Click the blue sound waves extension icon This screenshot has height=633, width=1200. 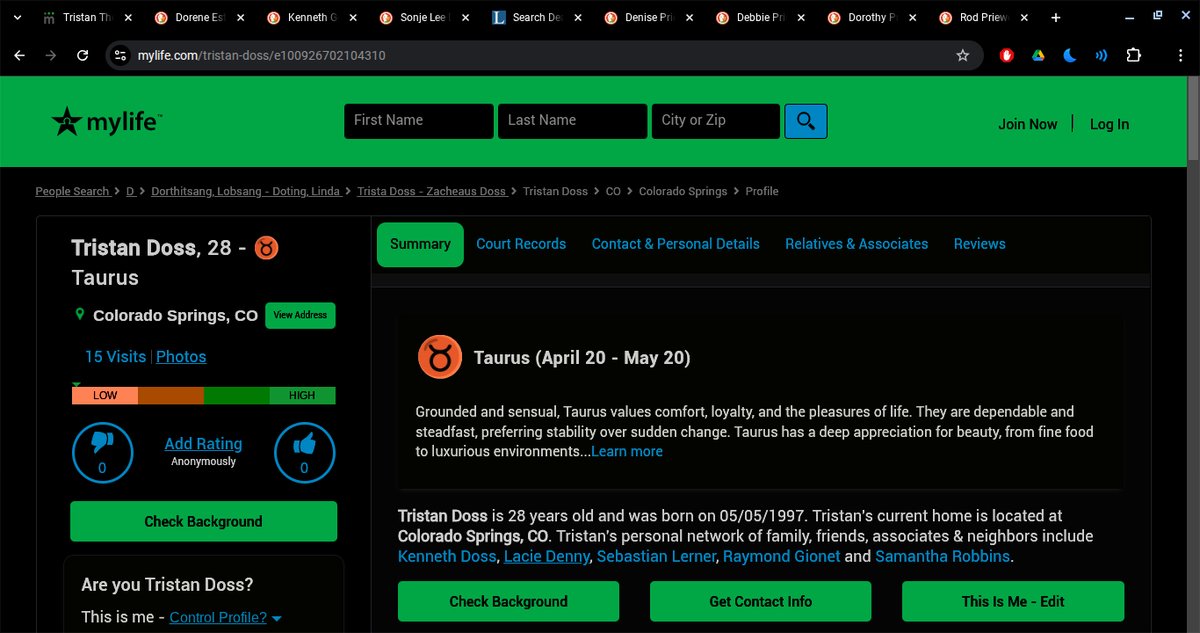[x=1101, y=56]
